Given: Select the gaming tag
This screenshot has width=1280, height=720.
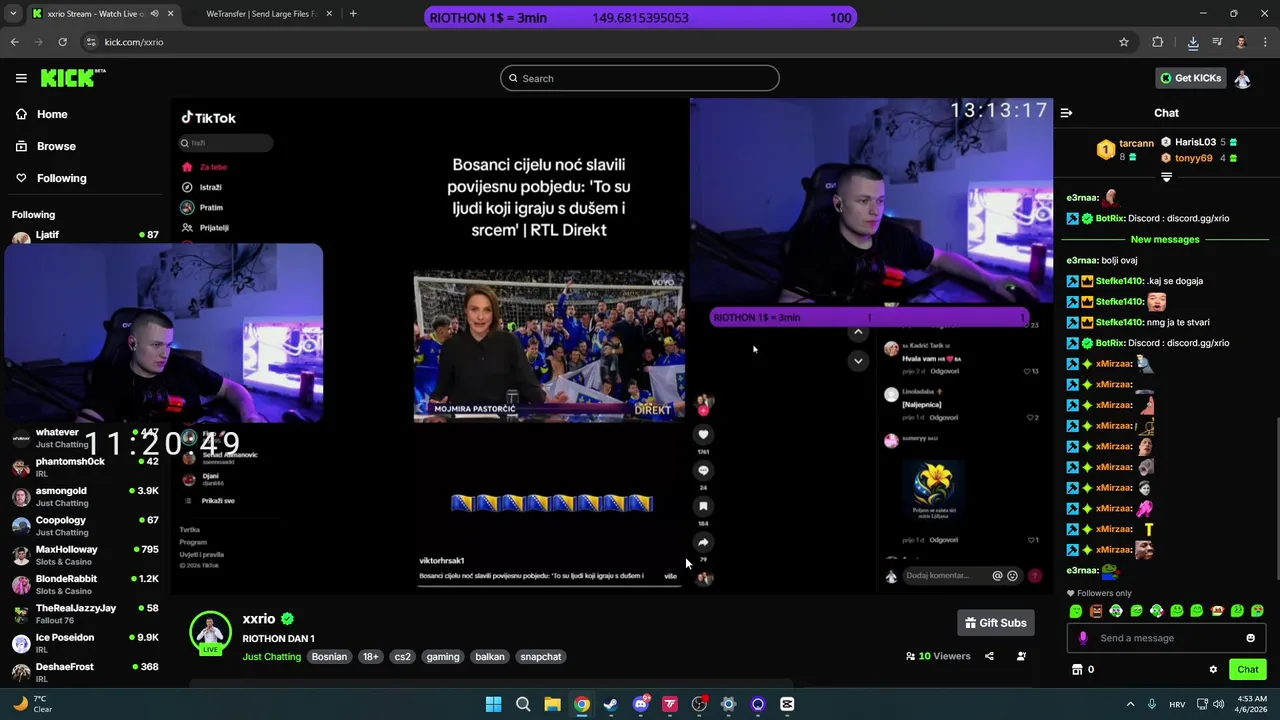Looking at the screenshot, I should (x=443, y=657).
